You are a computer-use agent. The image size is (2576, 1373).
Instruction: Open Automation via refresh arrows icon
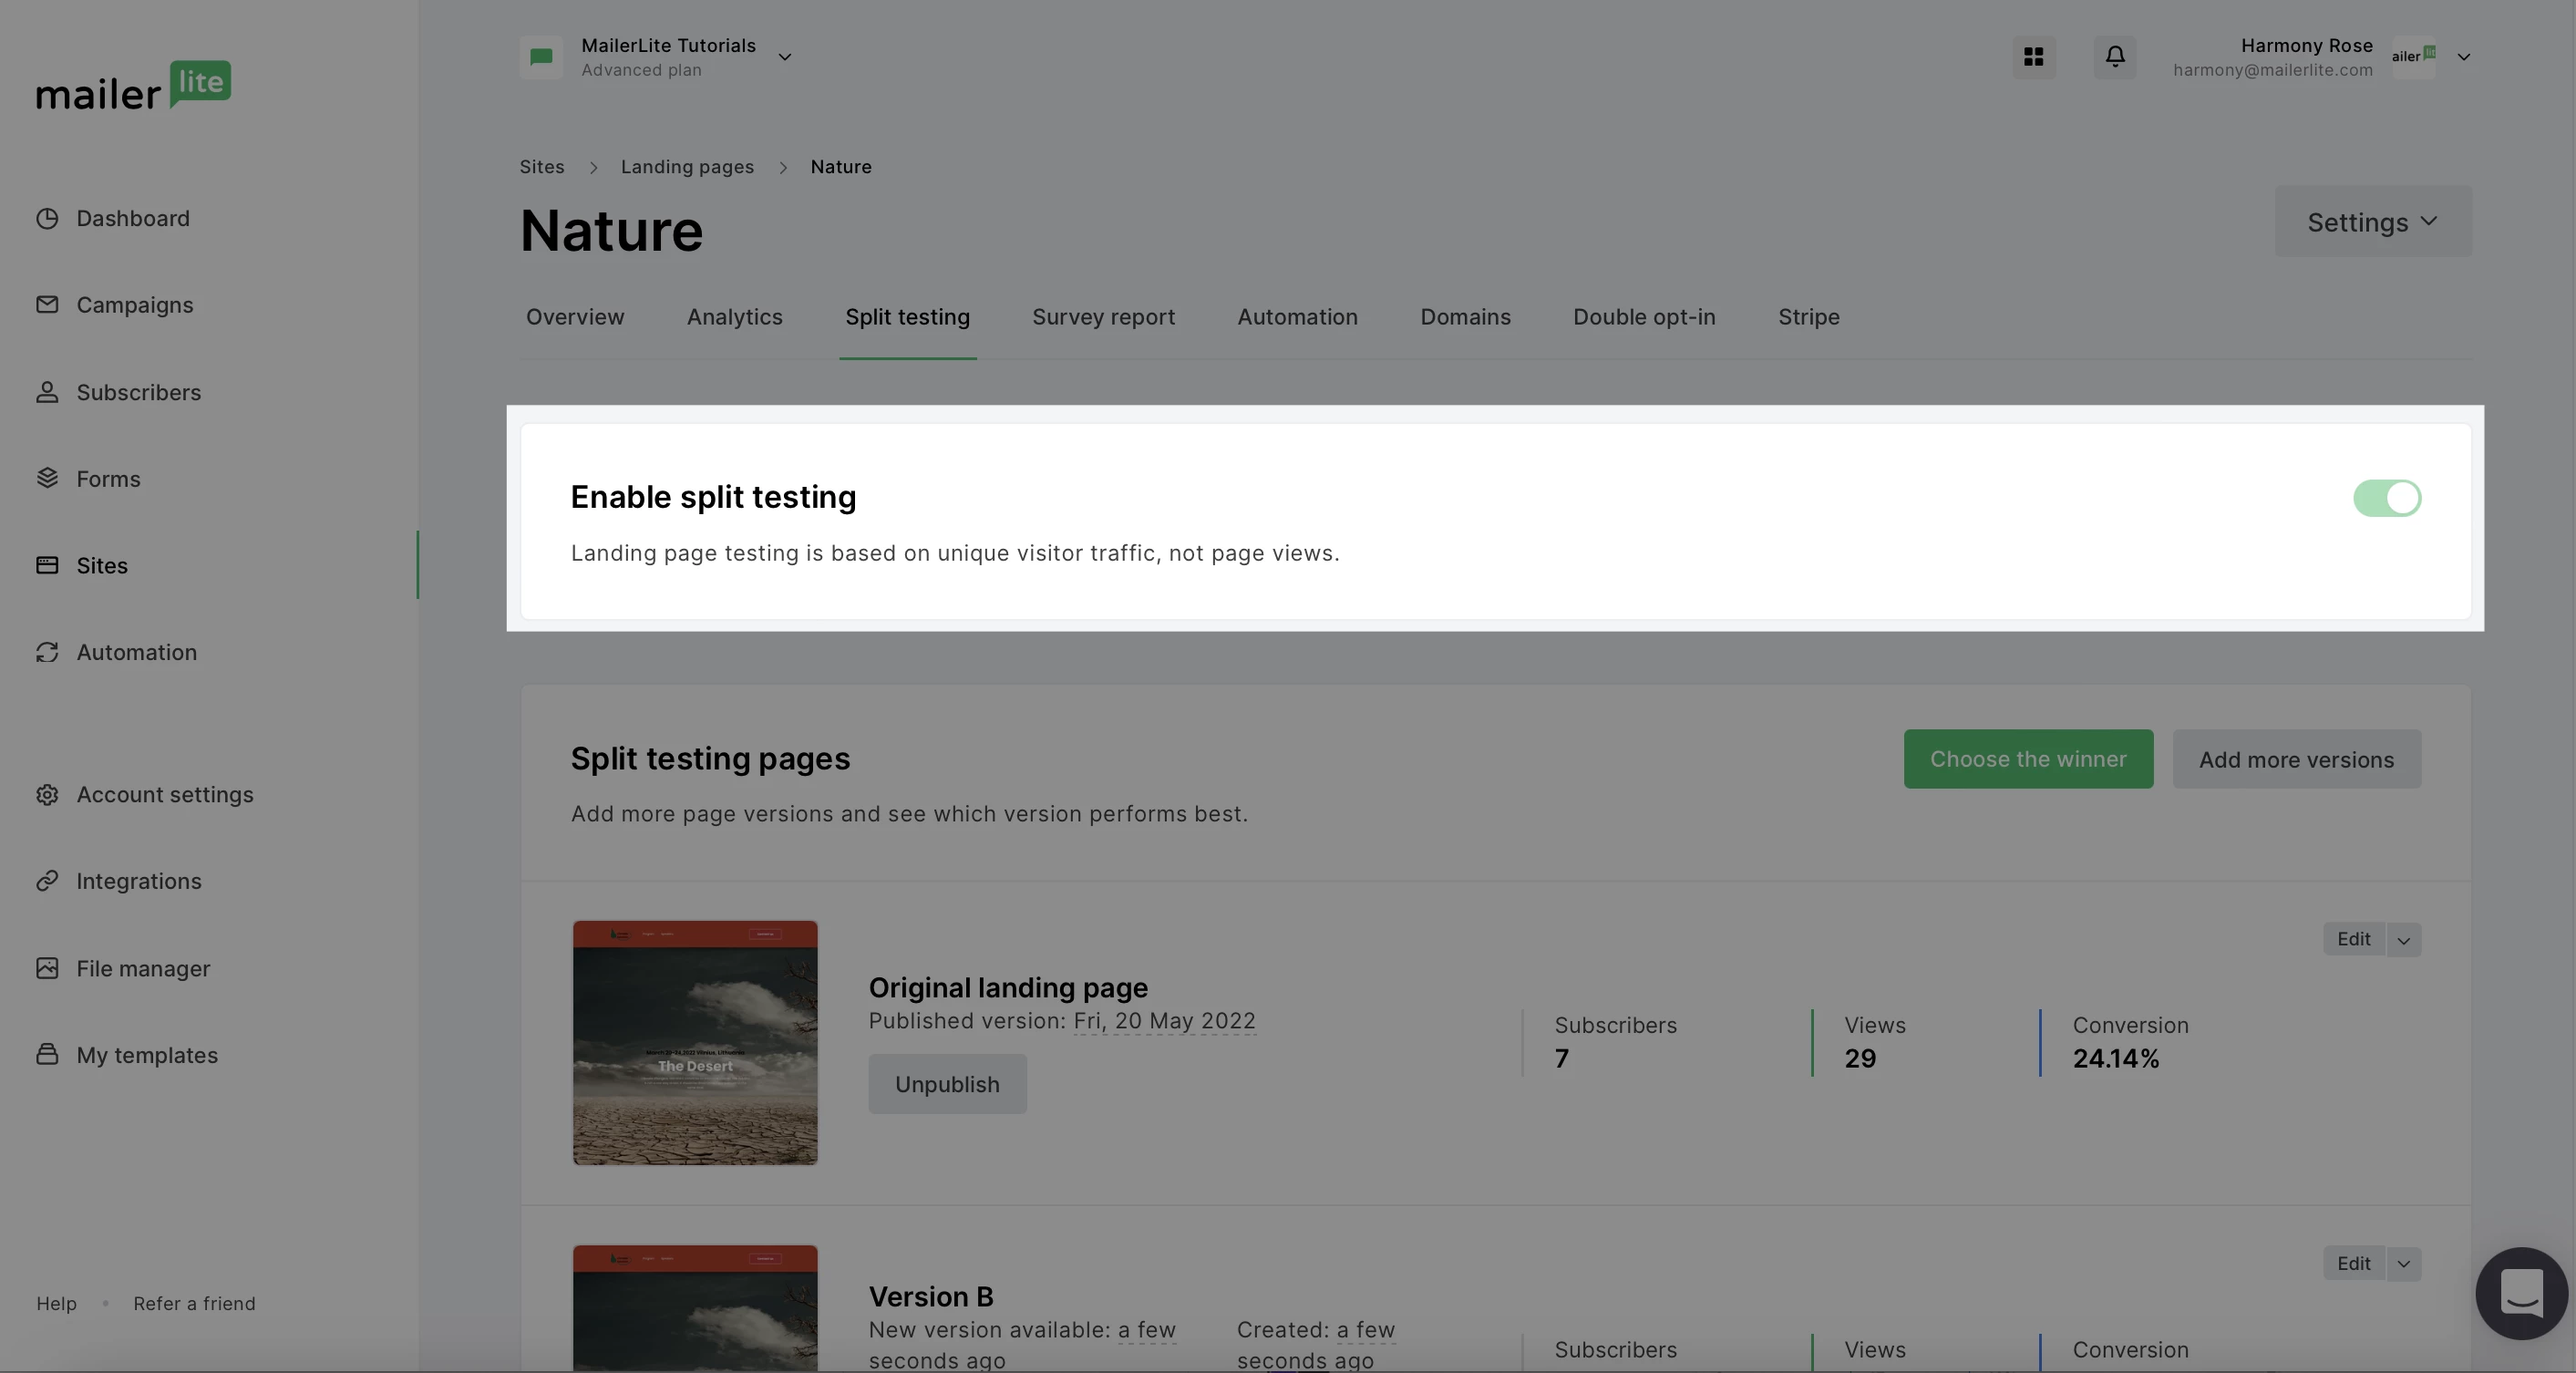pyautogui.click(x=47, y=652)
